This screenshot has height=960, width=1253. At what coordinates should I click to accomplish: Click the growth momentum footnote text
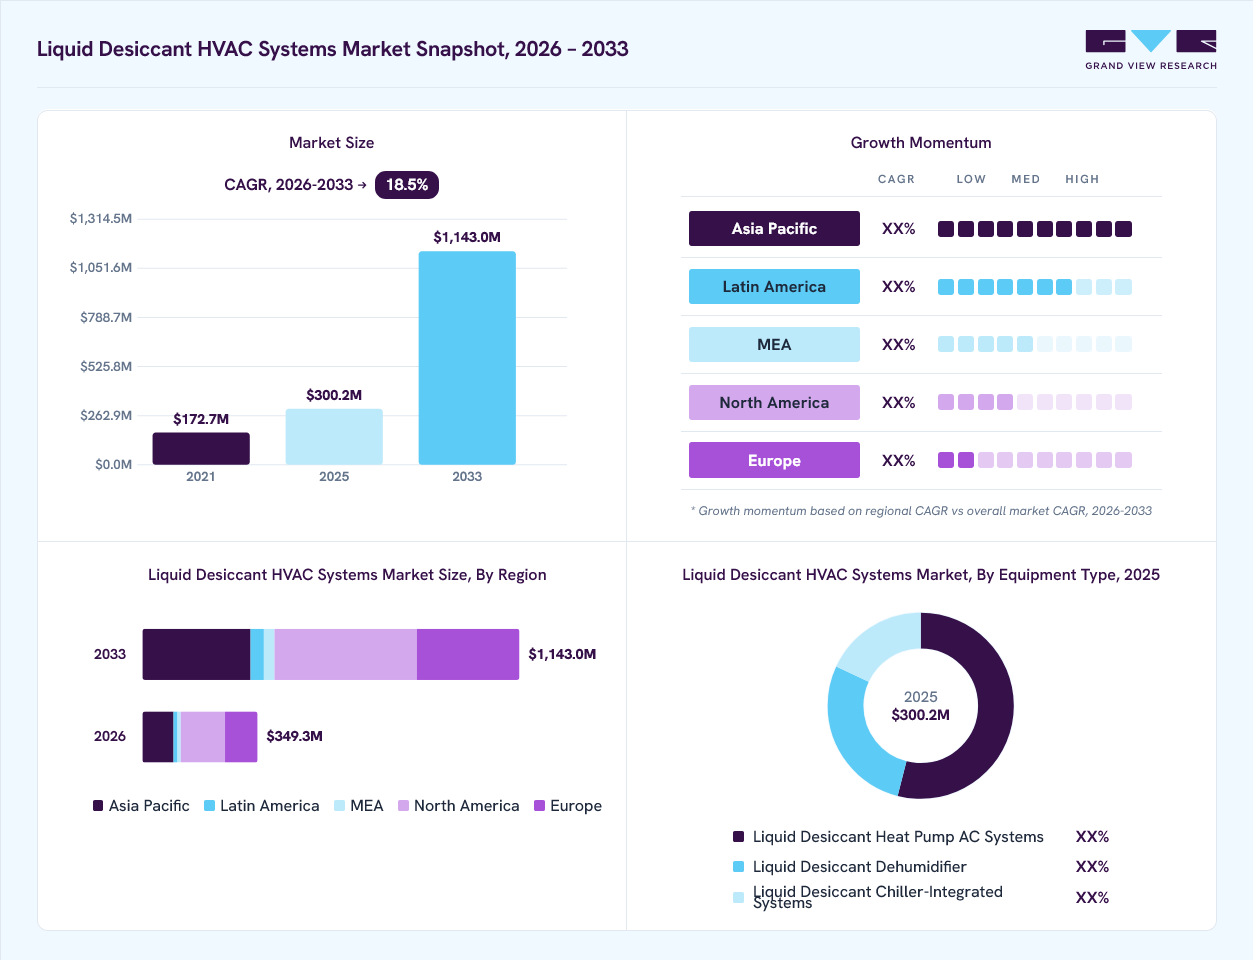921,511
